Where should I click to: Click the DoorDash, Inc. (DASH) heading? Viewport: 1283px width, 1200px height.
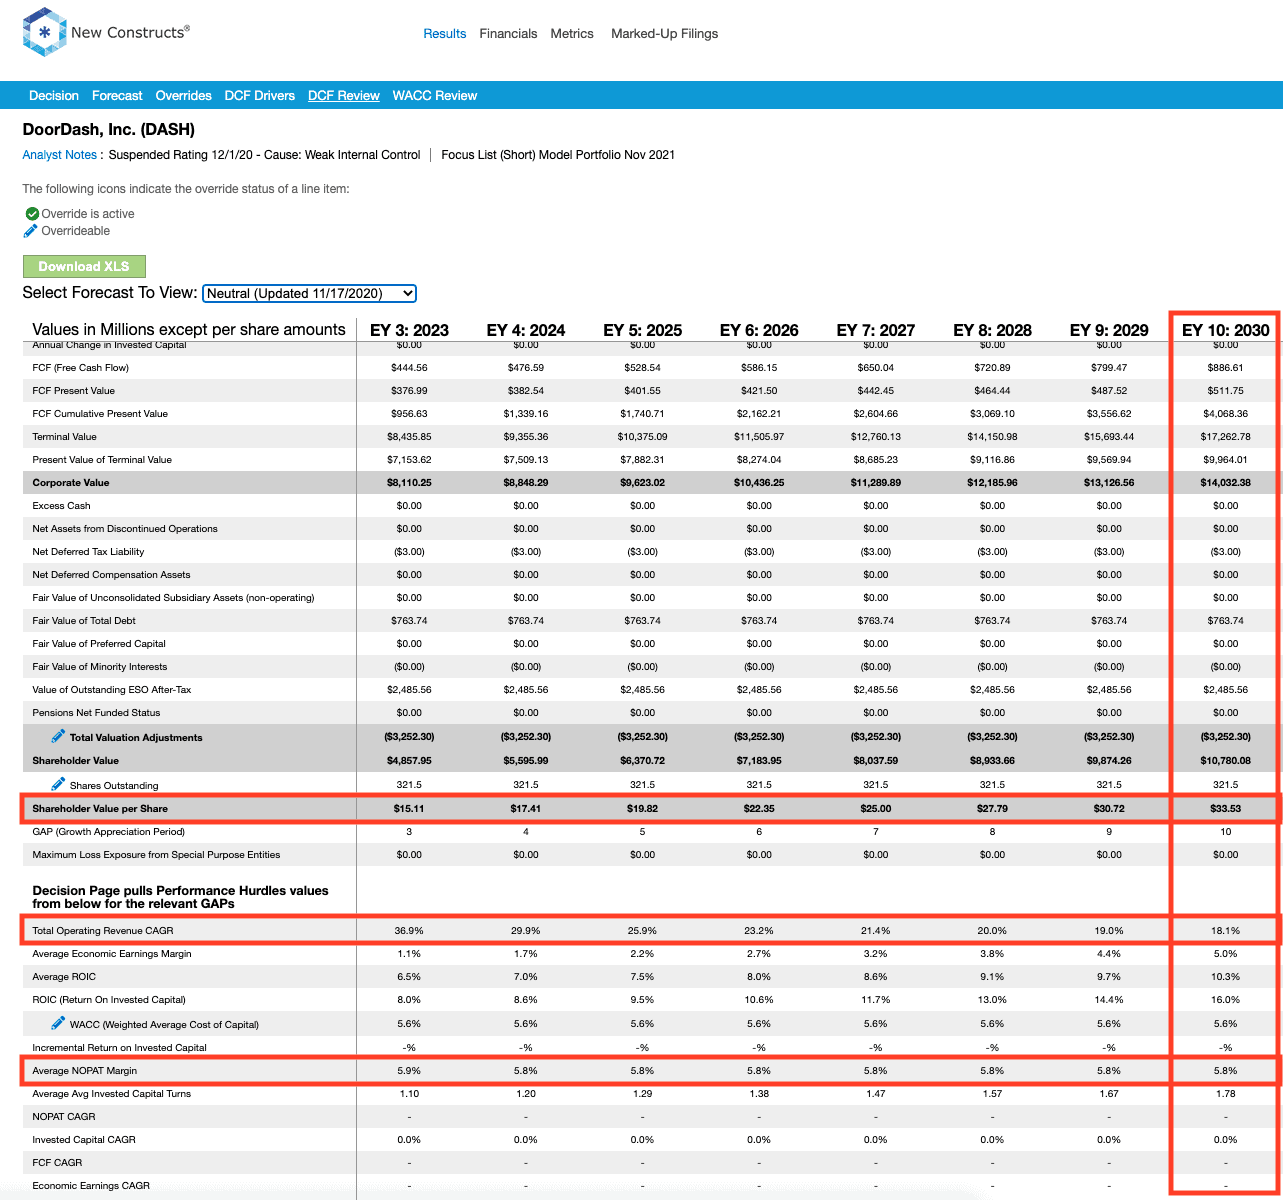tap(109, 130)
